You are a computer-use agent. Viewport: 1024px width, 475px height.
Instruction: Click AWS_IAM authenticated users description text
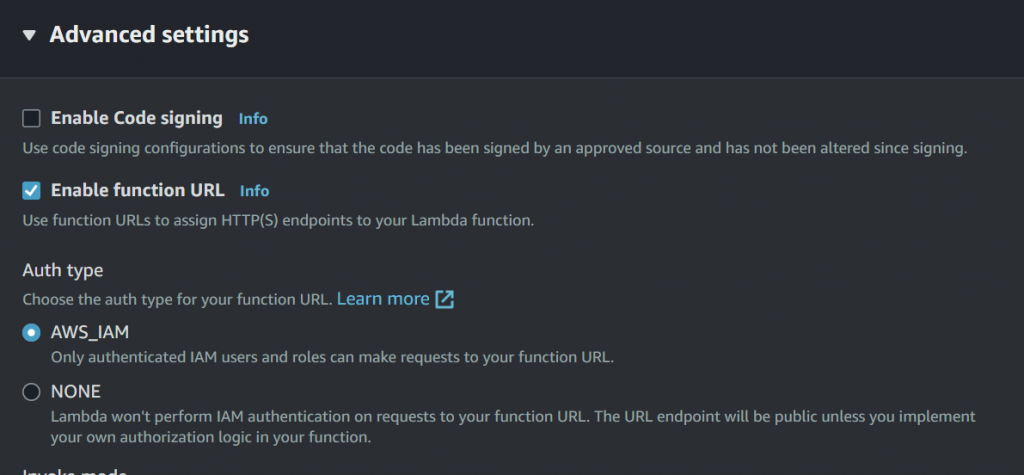pyautogui.click(x=332, y=358)
